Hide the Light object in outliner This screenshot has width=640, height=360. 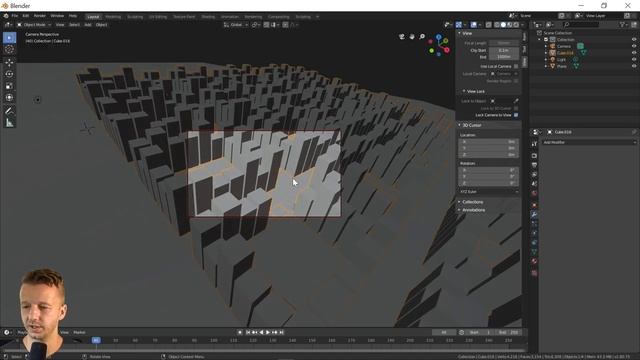[x=634, y=60]
